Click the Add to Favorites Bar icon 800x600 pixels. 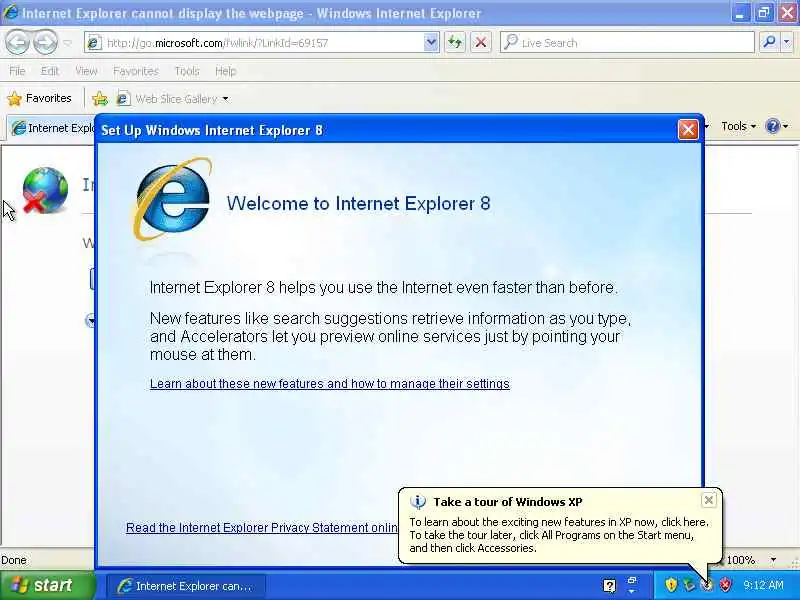100,98
